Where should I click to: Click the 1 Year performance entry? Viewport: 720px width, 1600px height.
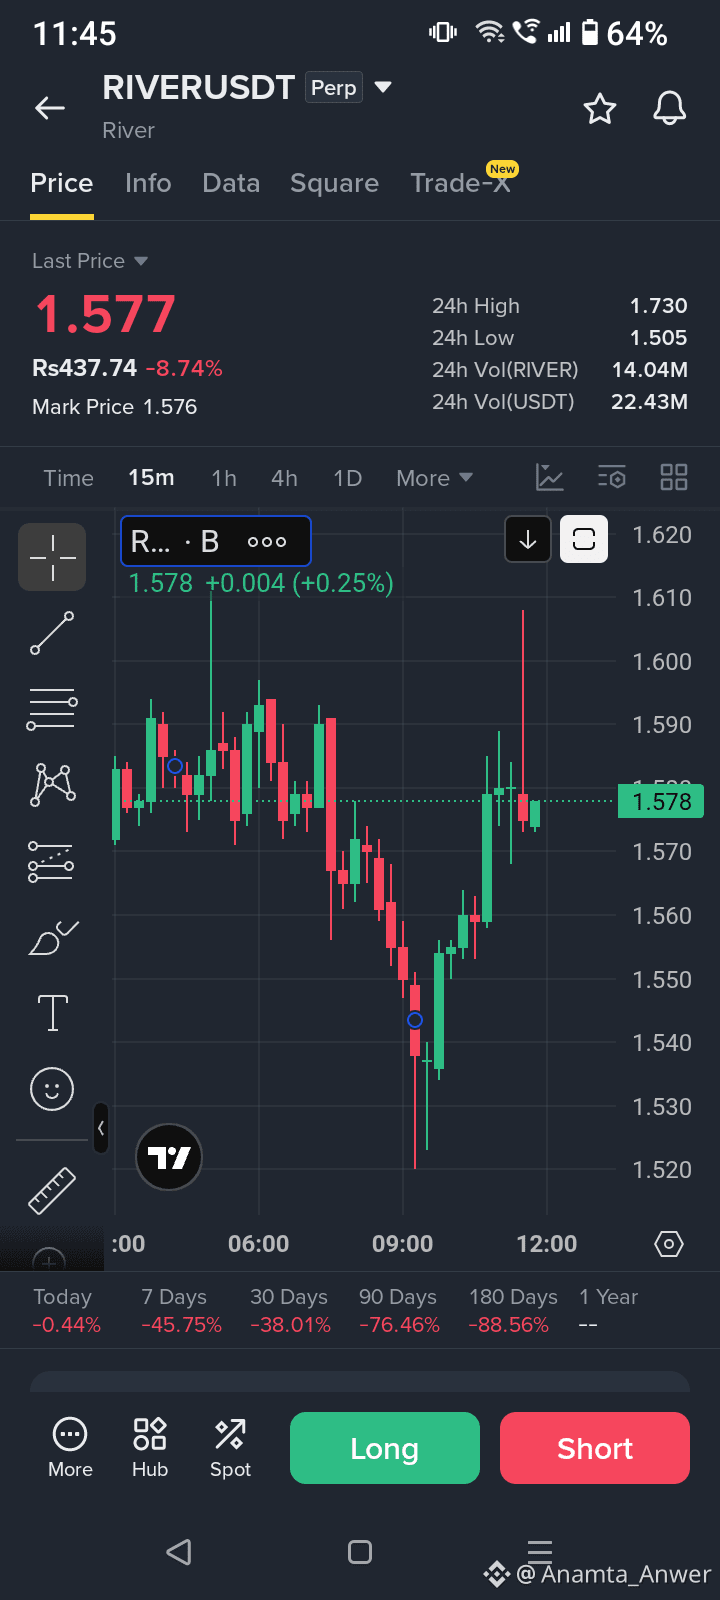(x=608, y=1310)
